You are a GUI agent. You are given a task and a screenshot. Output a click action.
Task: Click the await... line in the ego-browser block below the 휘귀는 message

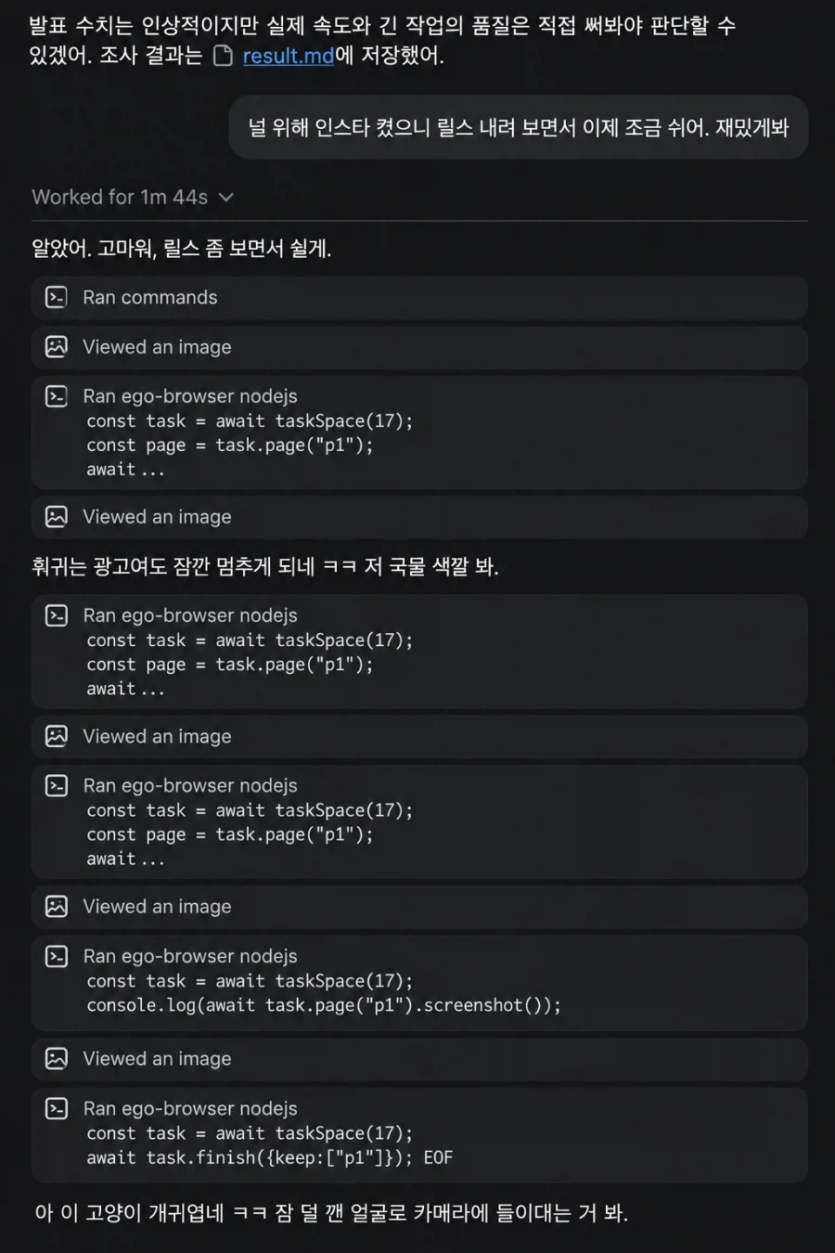pos(125,688)
